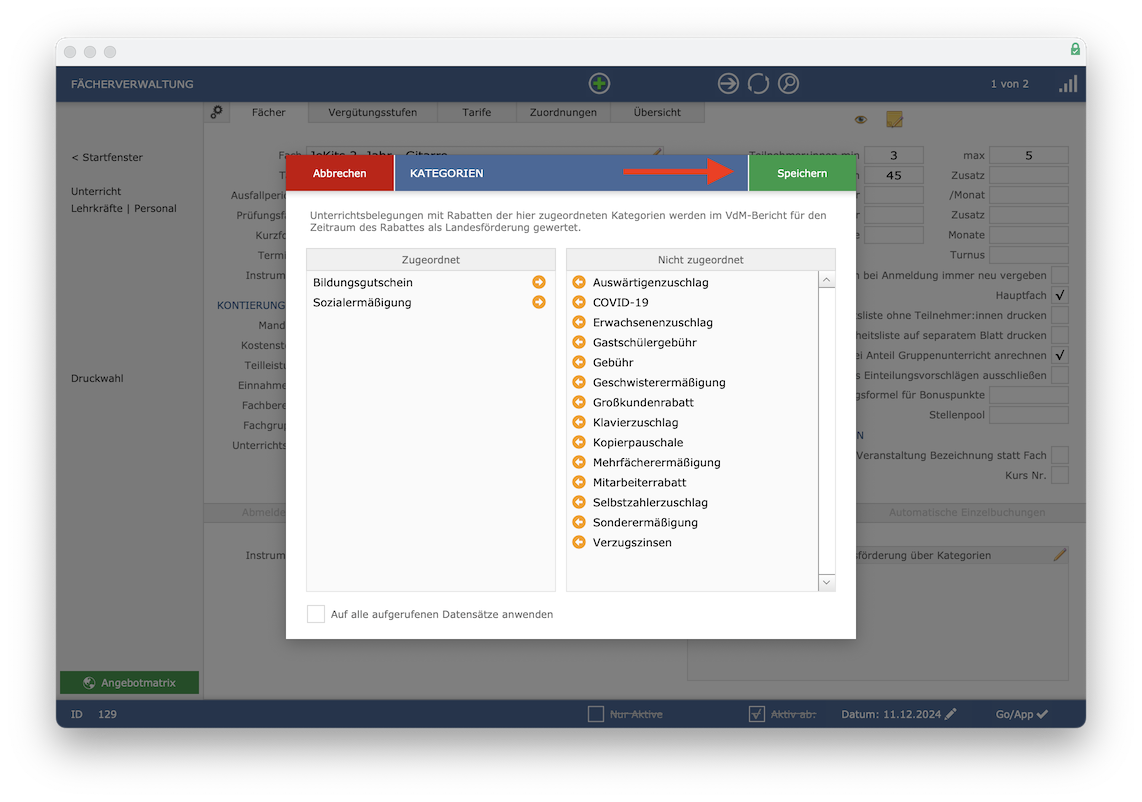Select the Bildungsgutschein entry text
The height and width of the screenshot is (802, 1142).
tap(363, 283)
